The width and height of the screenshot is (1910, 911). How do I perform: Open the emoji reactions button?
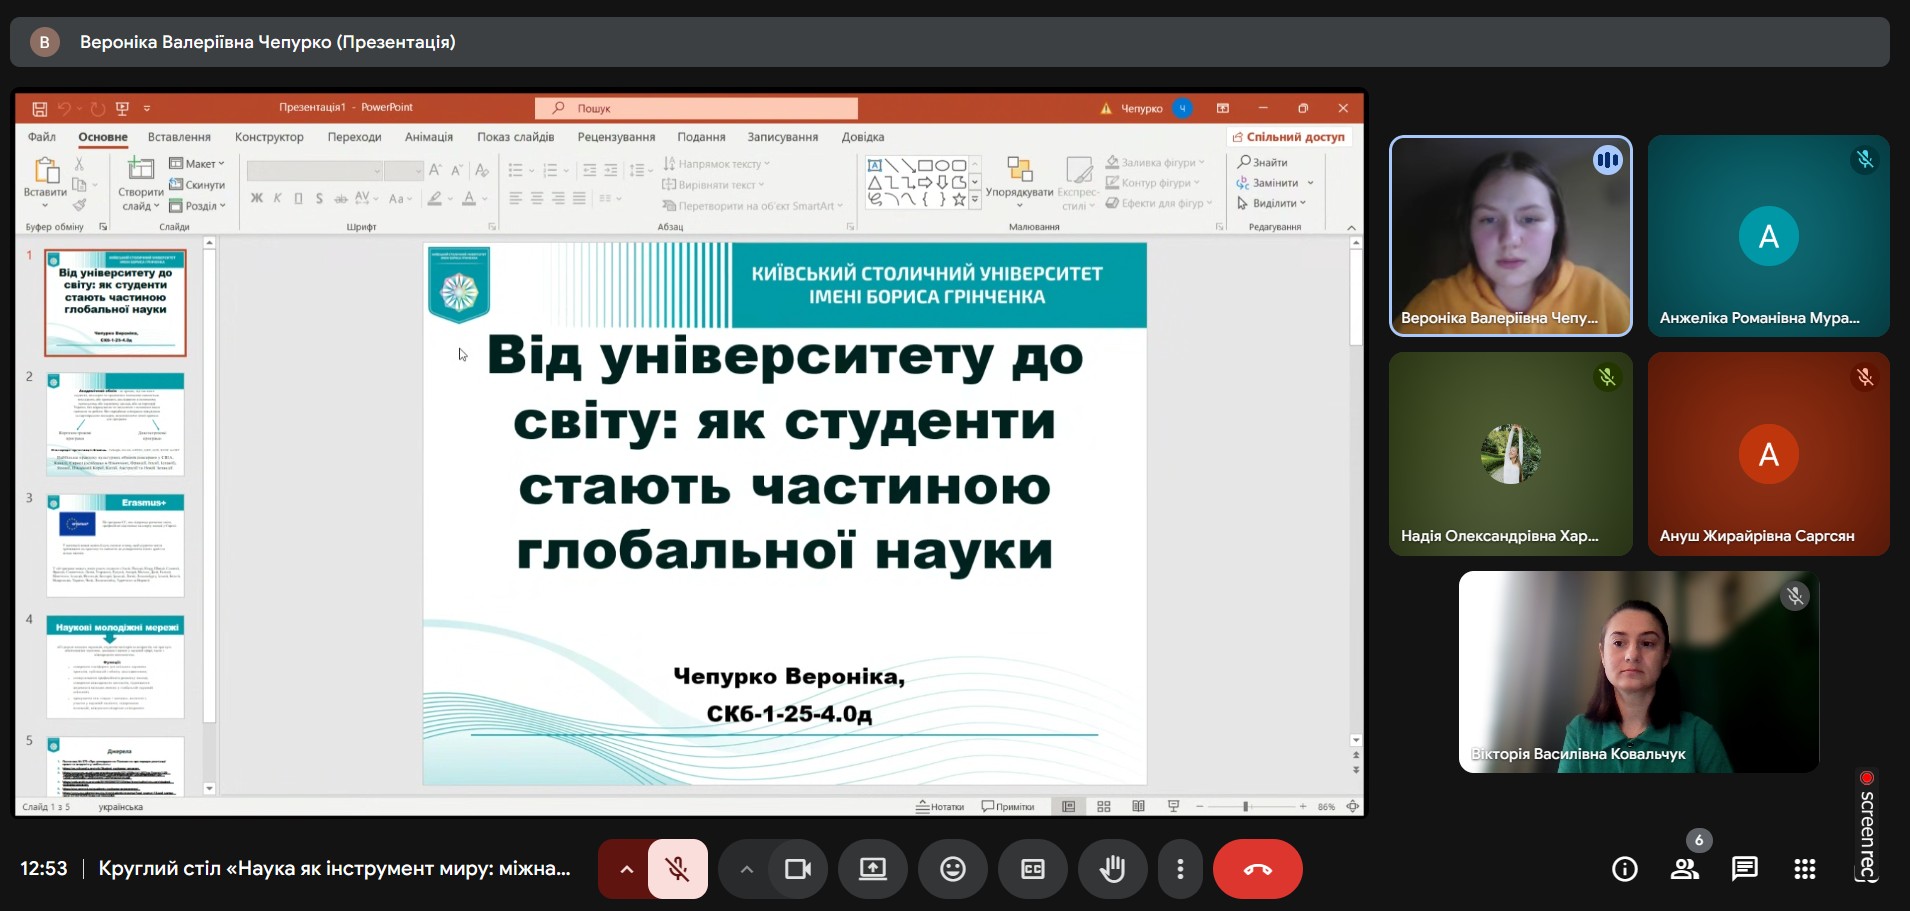[952, 869]
